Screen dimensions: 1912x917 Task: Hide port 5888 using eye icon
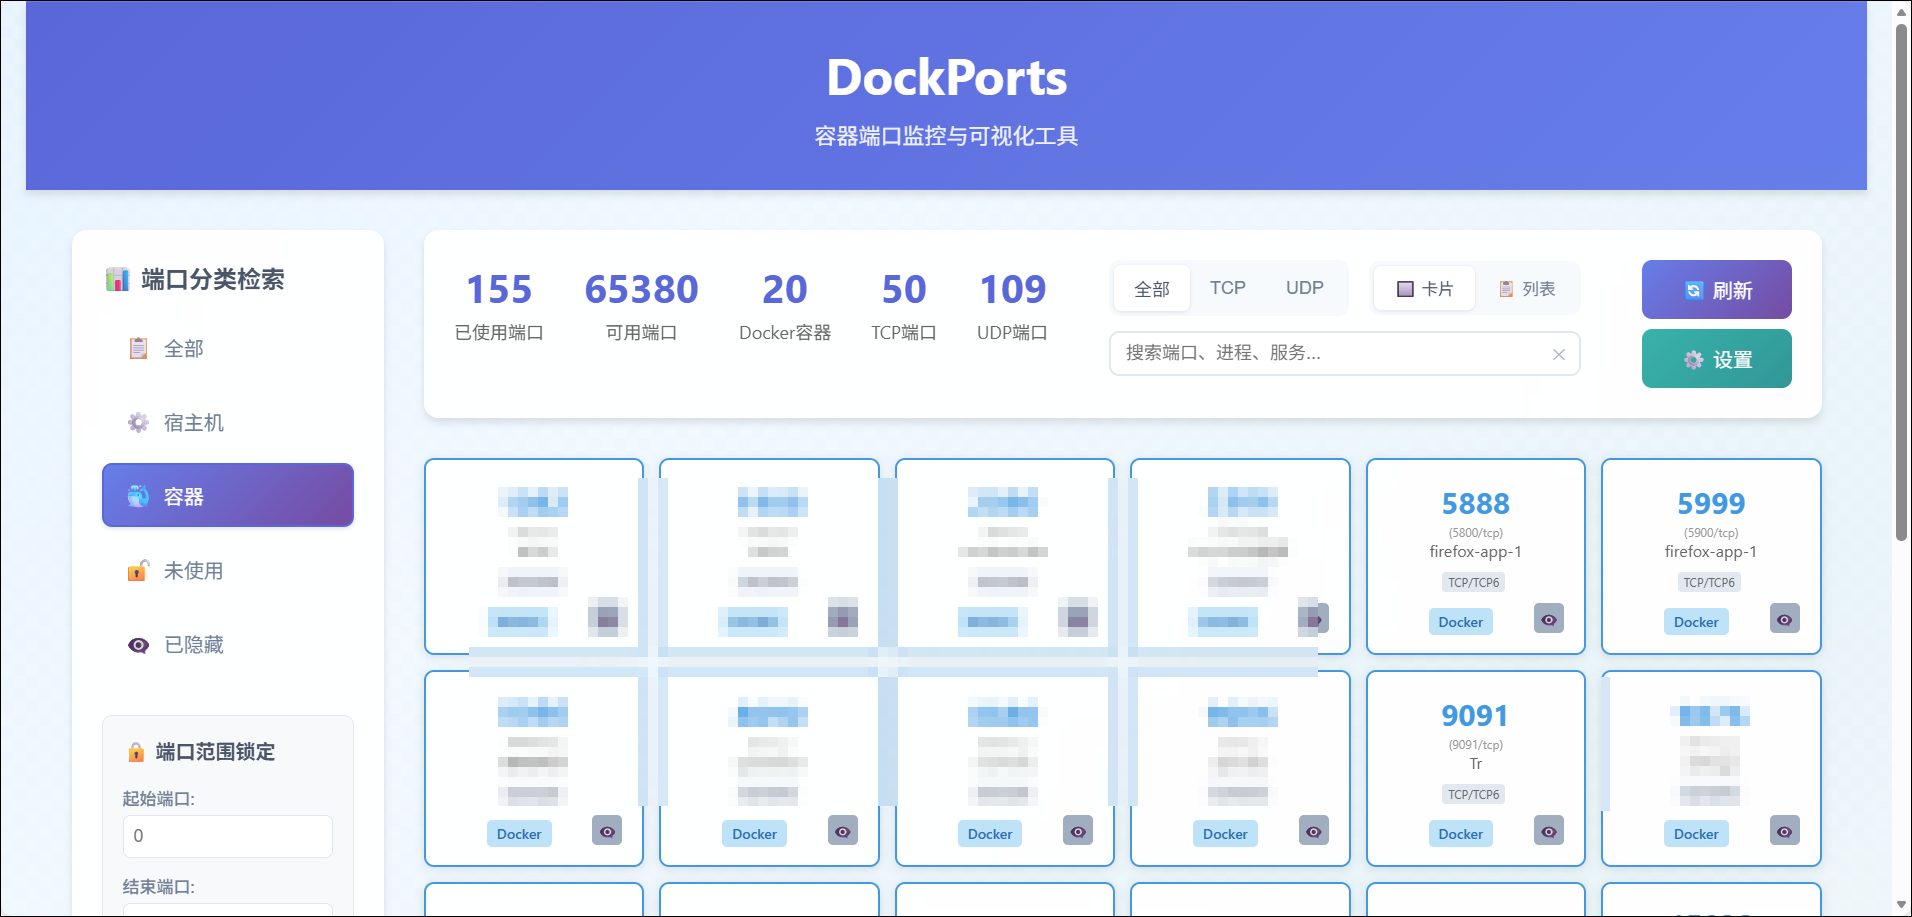(1548, 620)
